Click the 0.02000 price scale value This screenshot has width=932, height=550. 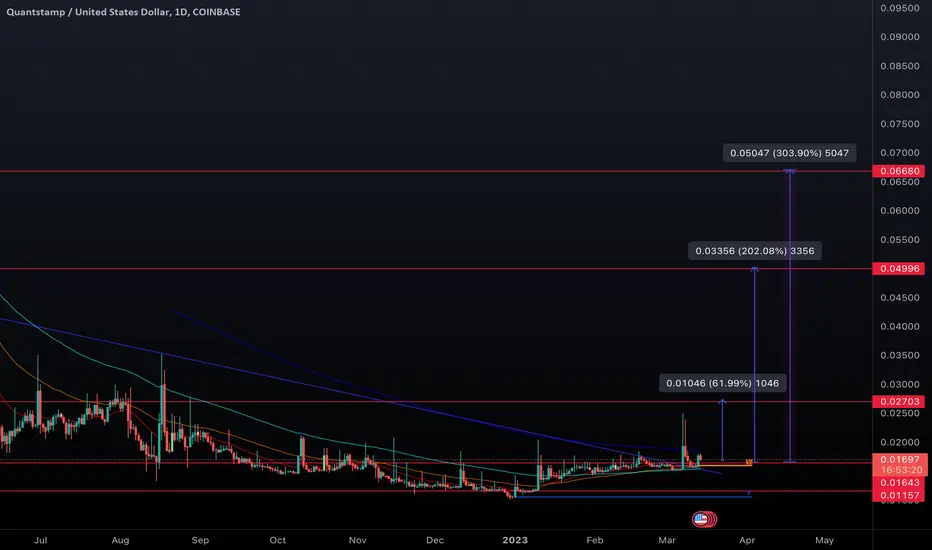(900, 442)
